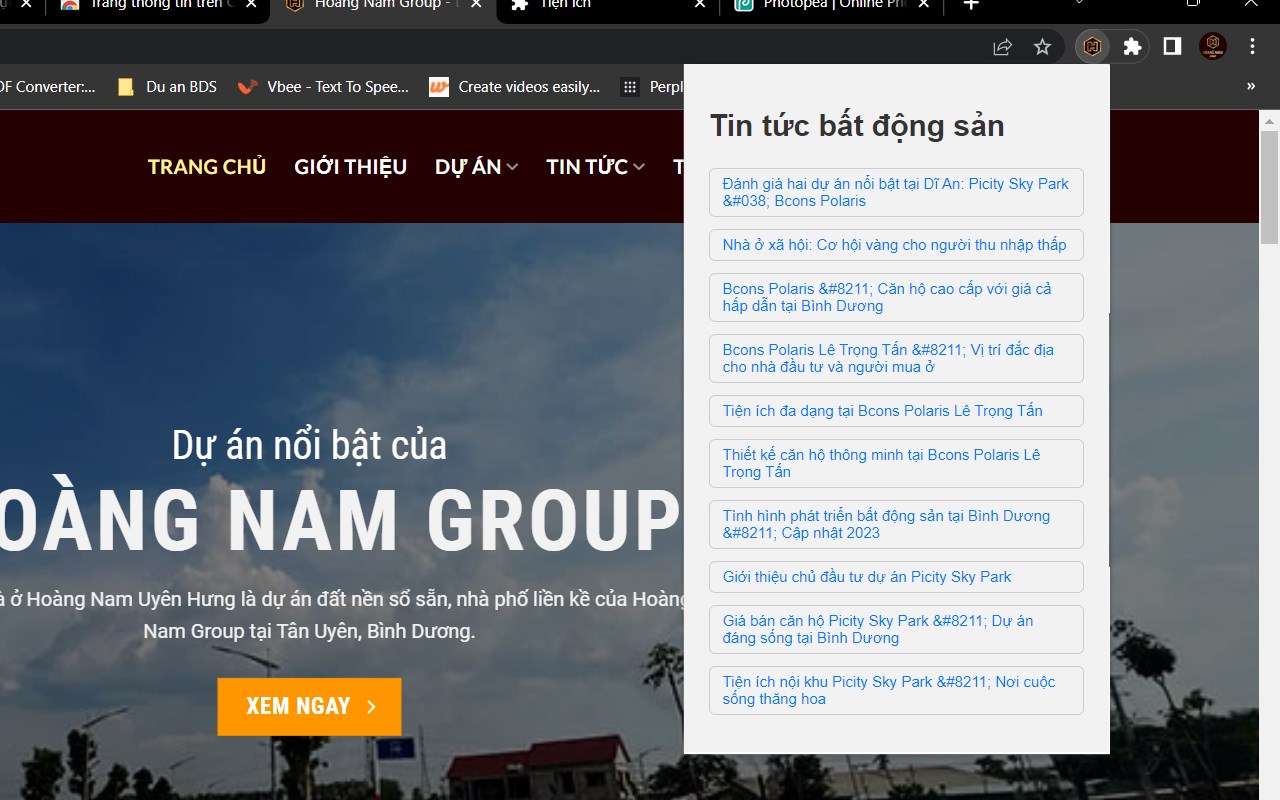Show hidden bookmarks with the double chevron
1280x800 pixels.
tap(1251, 87)
